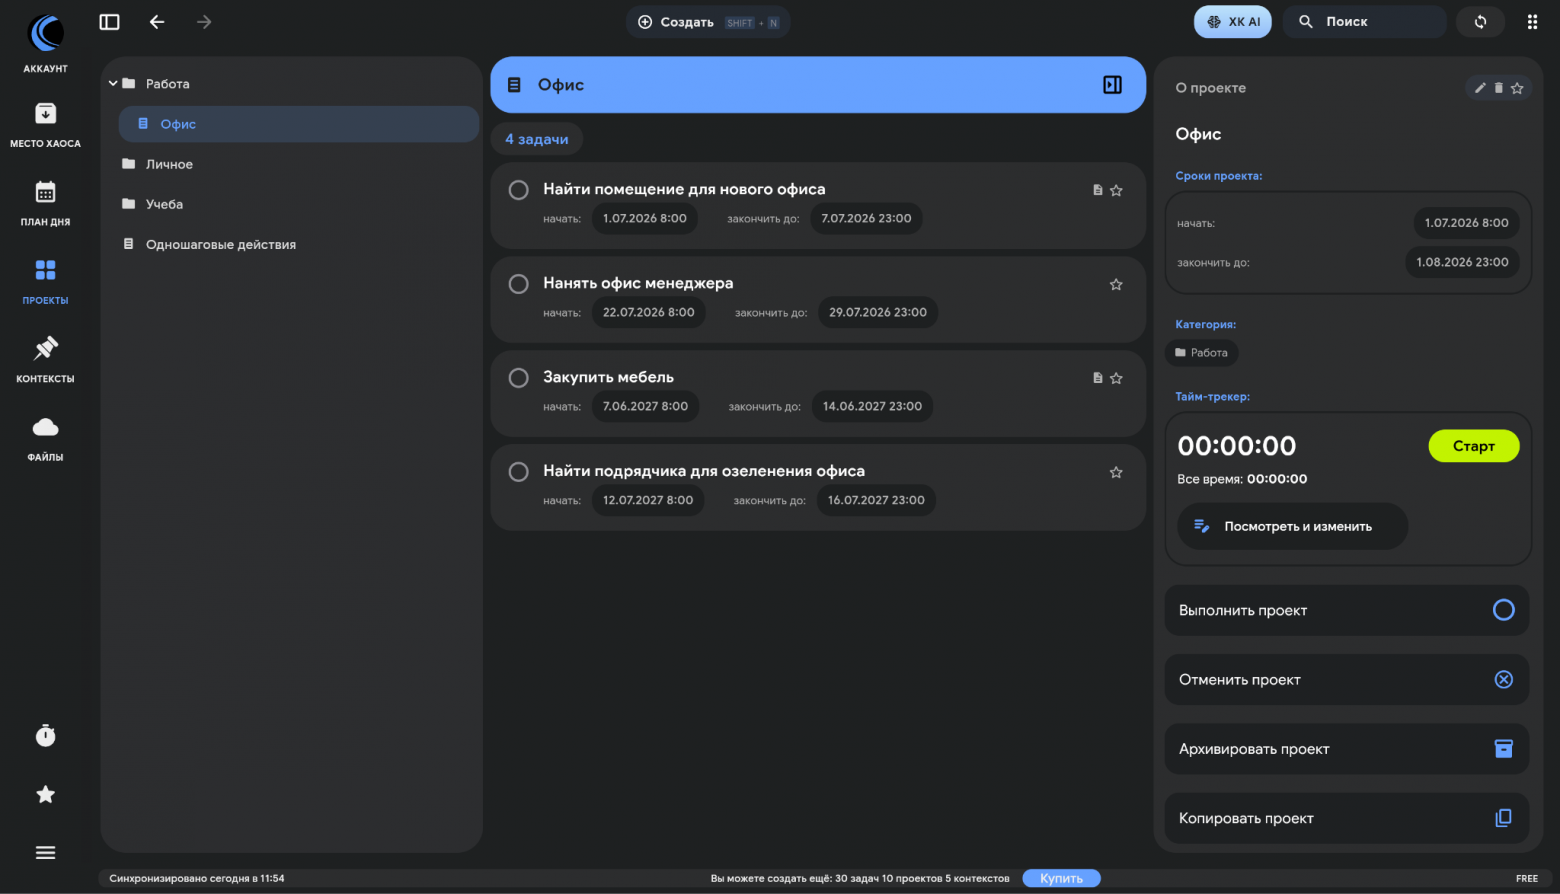Screen dimensions: 1560x894
Task: Open План дня calendar icon
Action: pyautogui.click(x=45, y=191)
